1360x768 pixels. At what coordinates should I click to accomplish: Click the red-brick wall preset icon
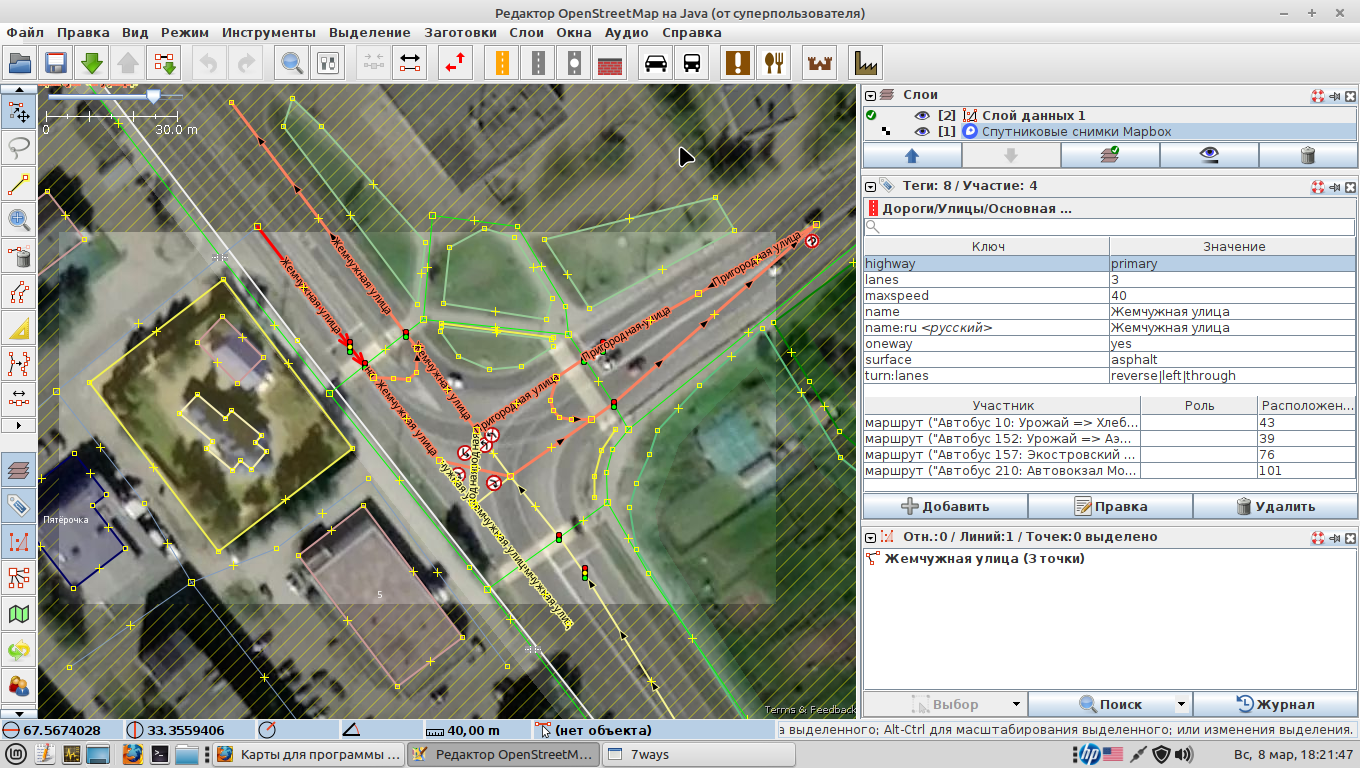pos(610,63)
